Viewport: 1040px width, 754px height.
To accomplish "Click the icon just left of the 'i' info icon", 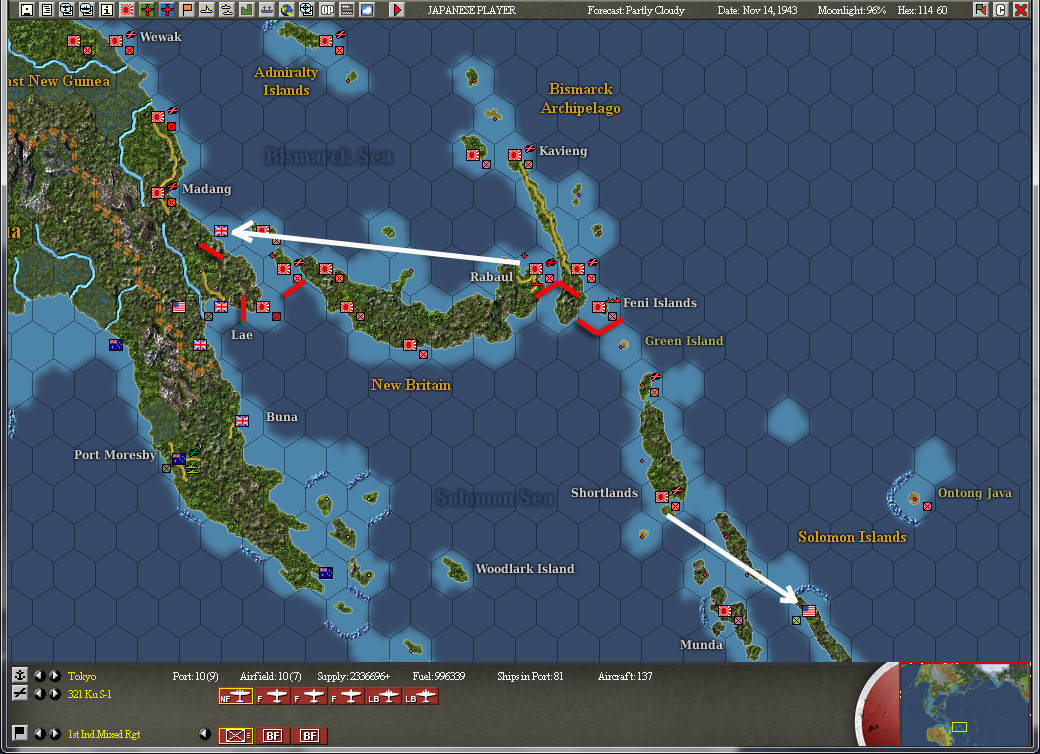I will tap(87, 10).
